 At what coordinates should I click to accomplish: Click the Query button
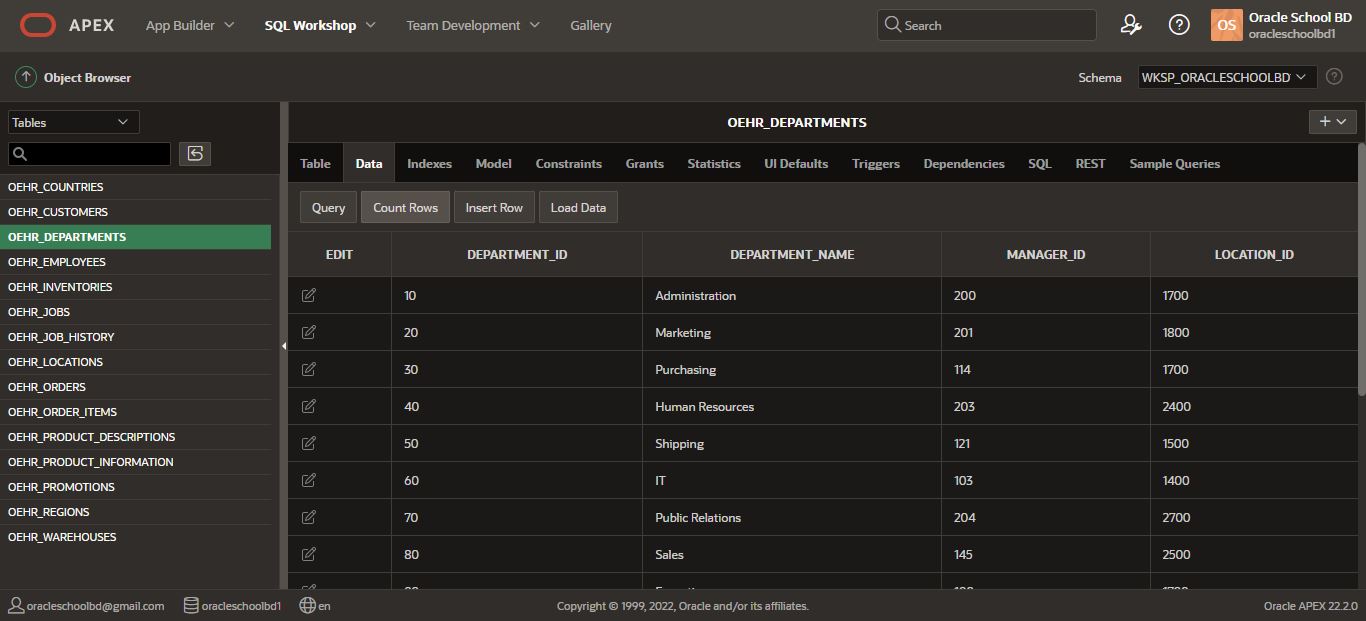coord(328,207)
